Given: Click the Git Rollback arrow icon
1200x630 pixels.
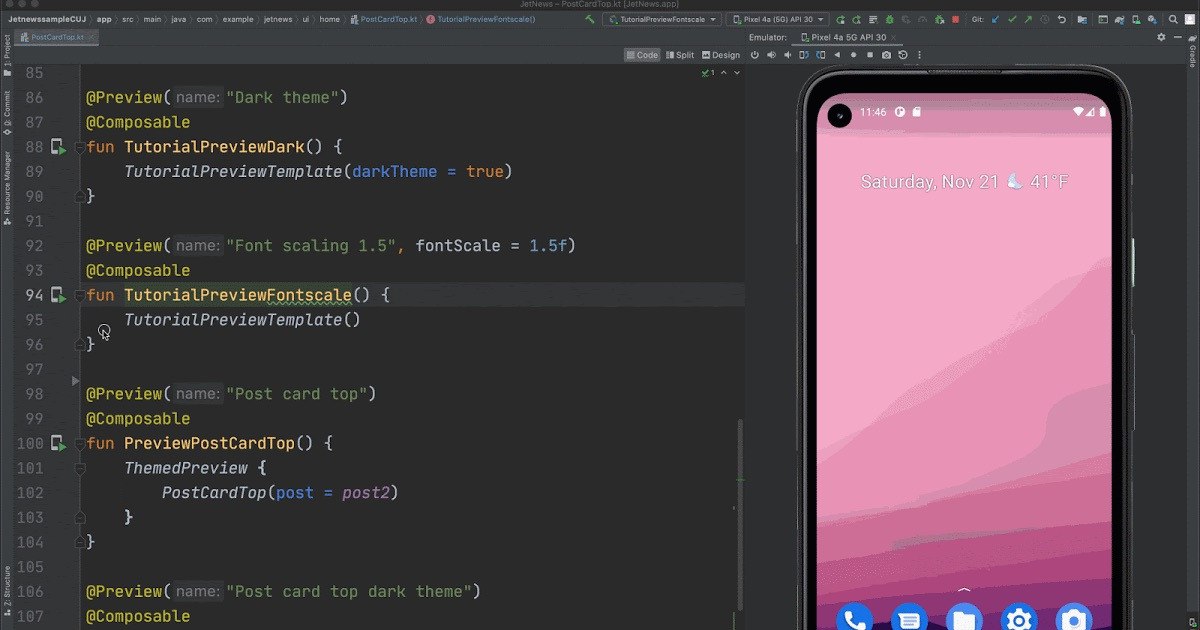Looking at the screenshot, I should (1061, 19).
